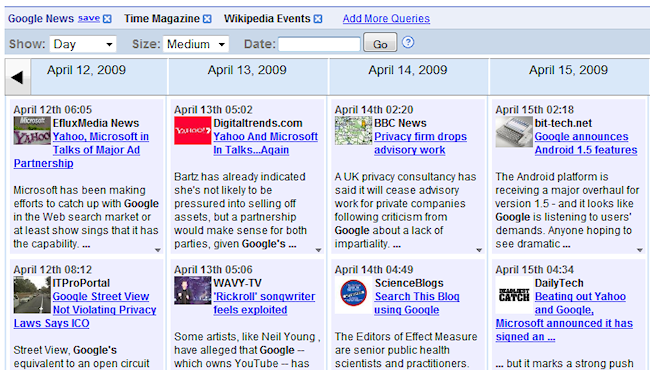
Task: Expand the April 15th 02:18 story
Action: pyautogui.click(x=640, y=250)
